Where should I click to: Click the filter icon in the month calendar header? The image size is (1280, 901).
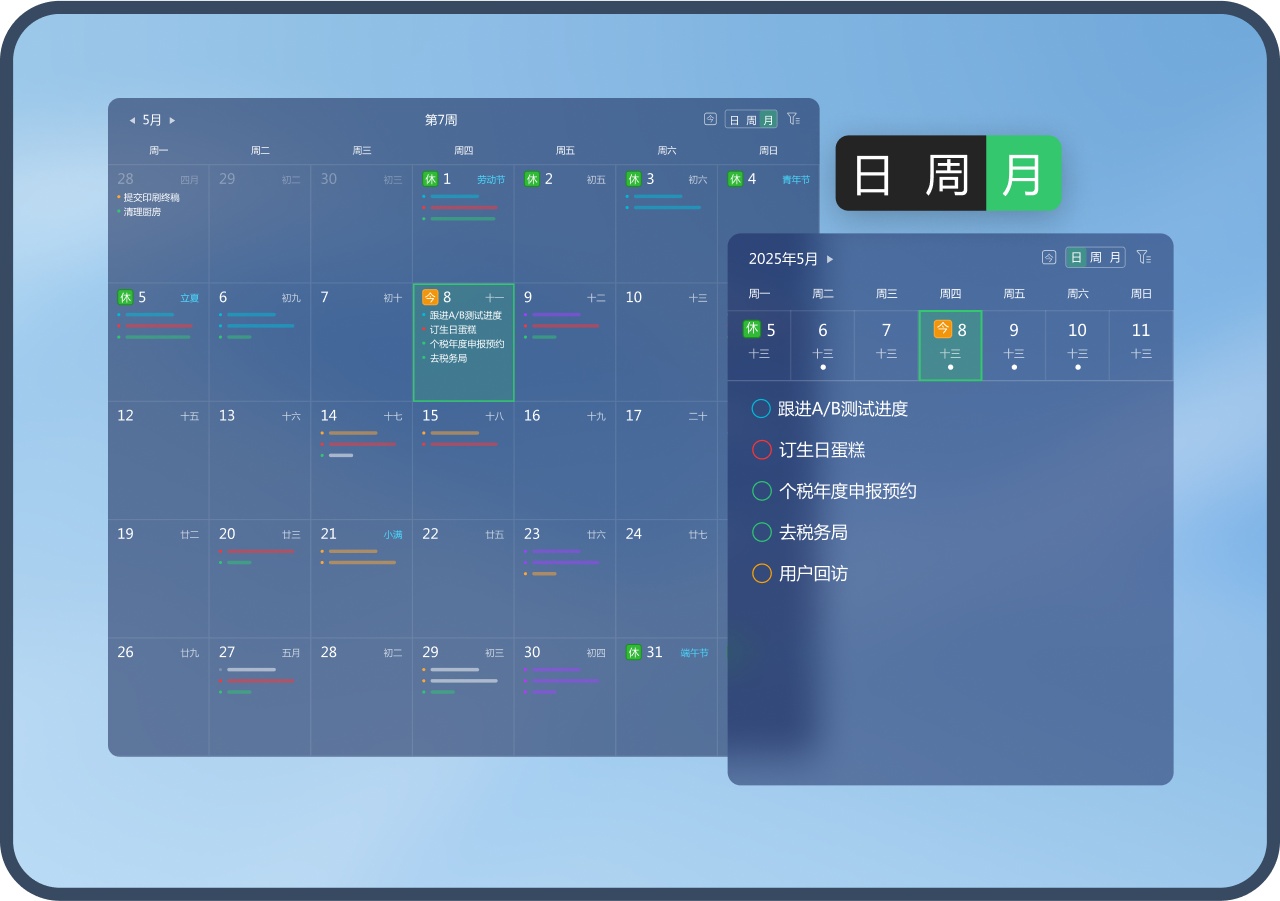[x=793, y=119]
